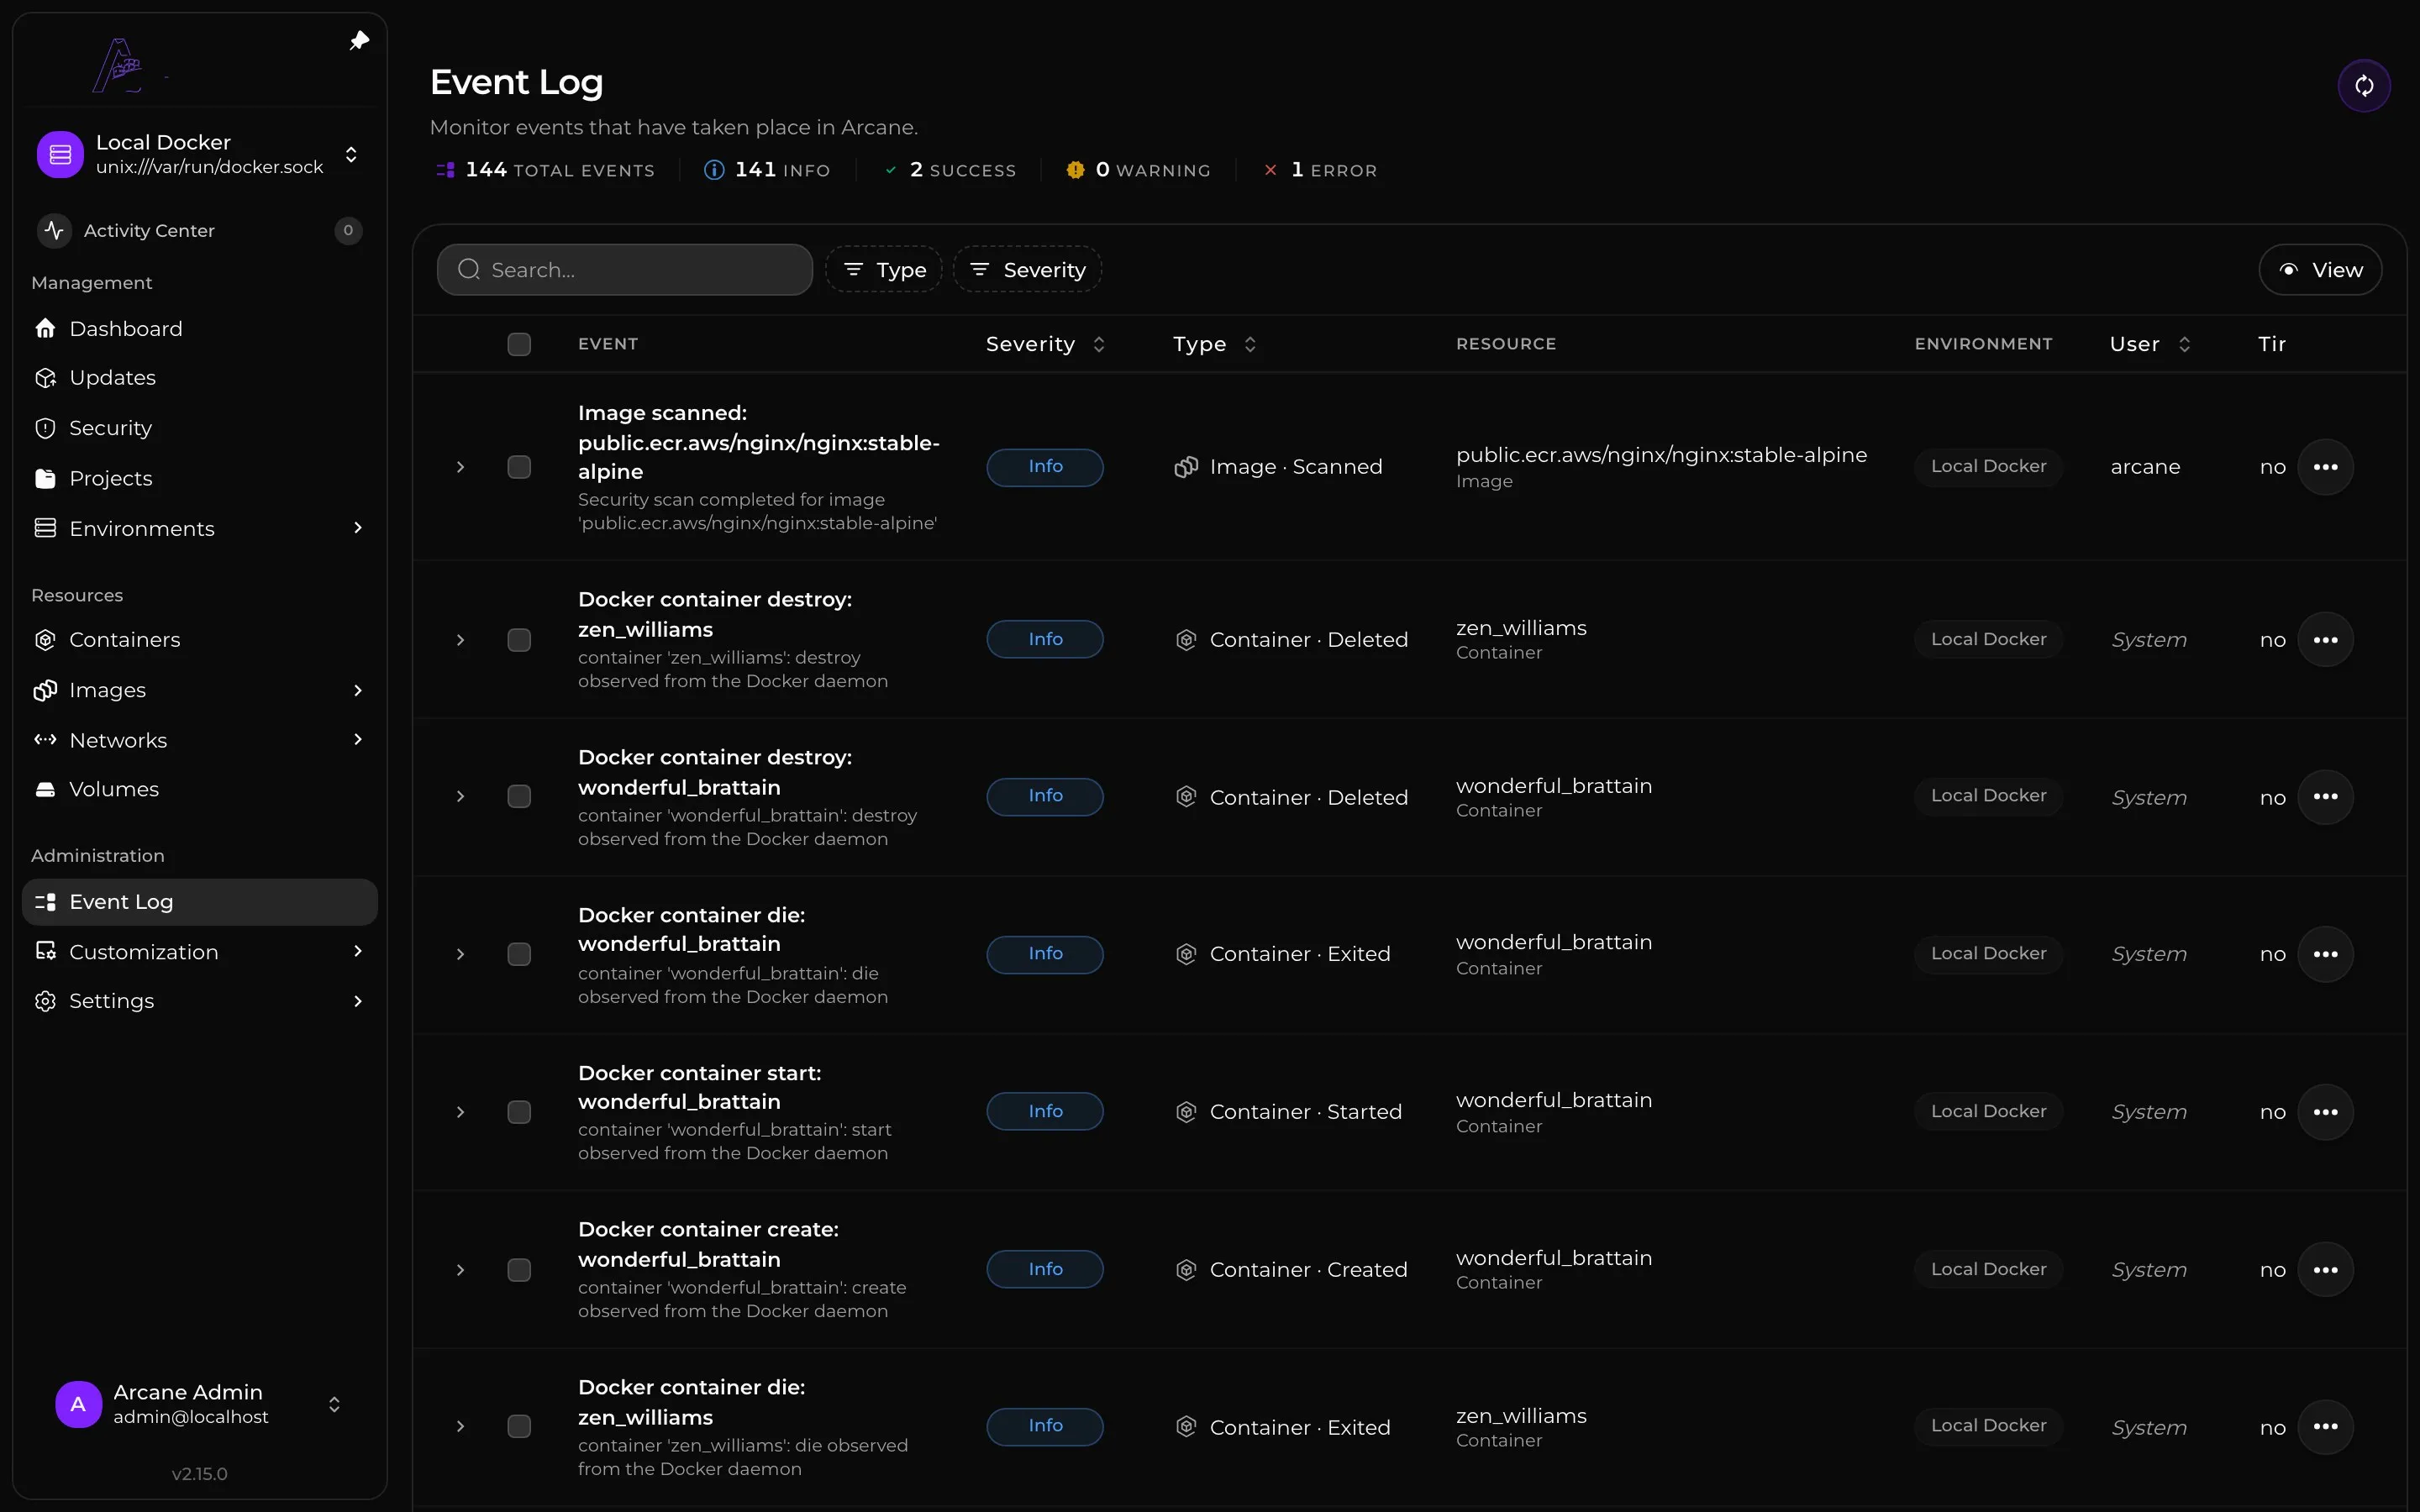
Task: Open actions menu for Image scanned row
Action: pos(2325,467)
